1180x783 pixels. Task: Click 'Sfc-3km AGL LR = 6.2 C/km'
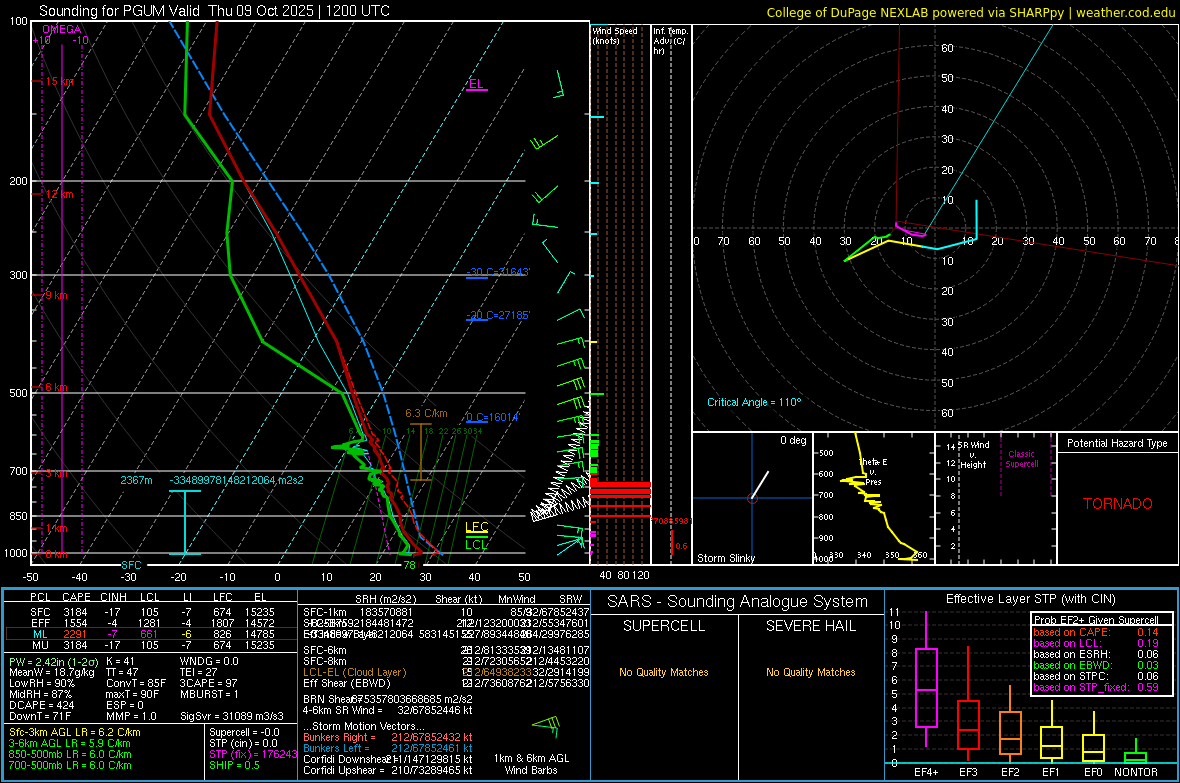coord(75,733)
